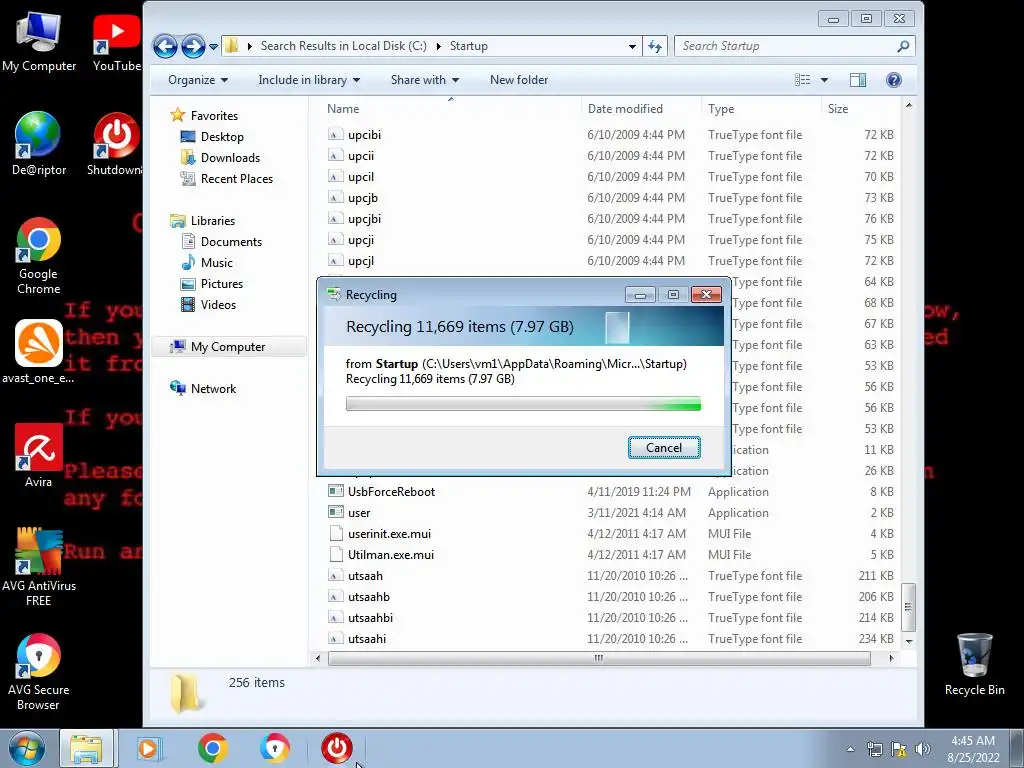Click the Change your view icon
This screenshot has height=768, width=1024.
click(803, 80)
